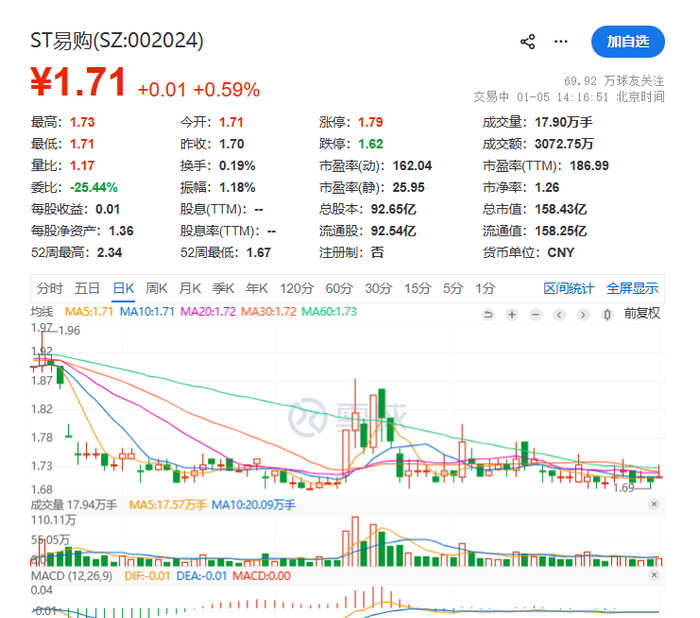Close the MACD indicator panel
Screen dimensions: 700x618
(654, 575)
